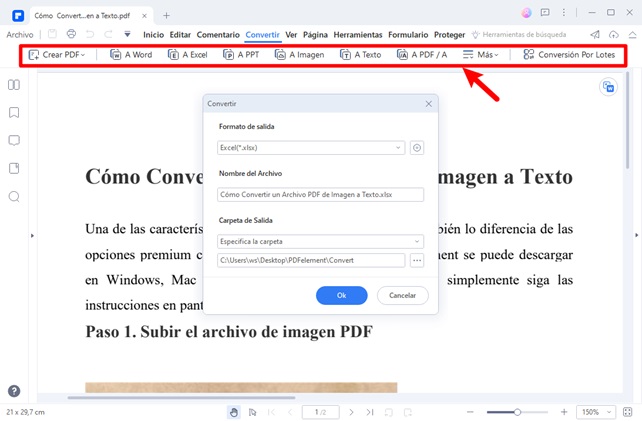Switch to the Inicio tab
This screenshot has height=421, width=642.
[154, 35]
